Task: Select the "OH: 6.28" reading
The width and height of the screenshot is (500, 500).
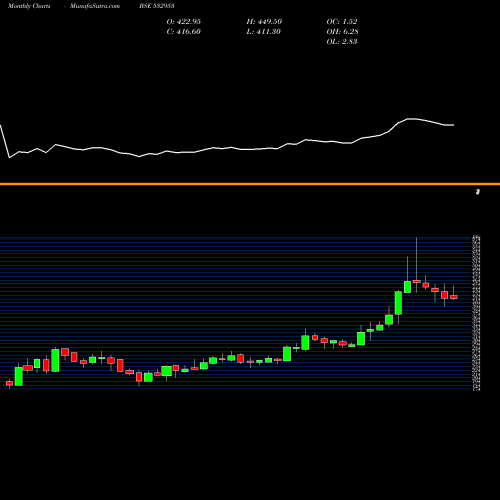Action: tap(342, 31)
